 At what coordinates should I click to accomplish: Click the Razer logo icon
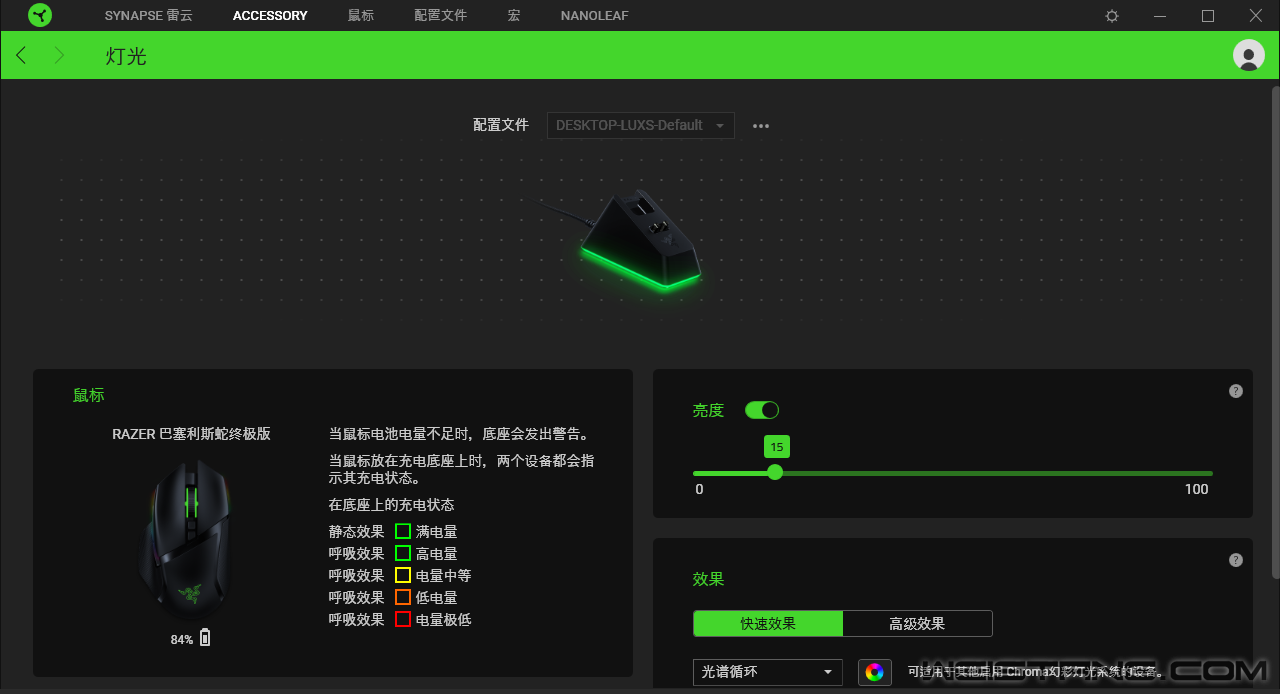[40, 16]
